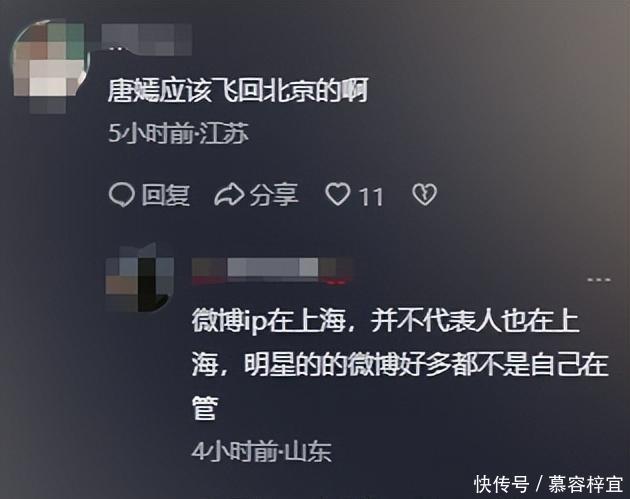Screen dimensions: 630x499
Task: Like the comment with the heart icon
Action: click(338, 195)
